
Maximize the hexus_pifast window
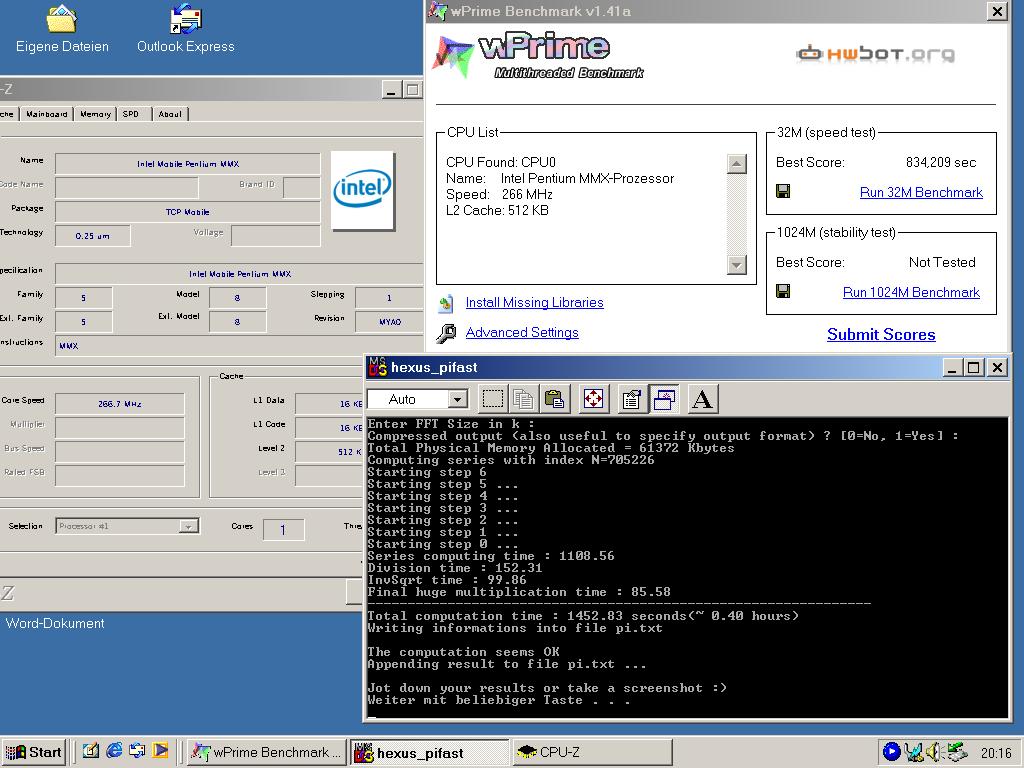click(974, 368)
